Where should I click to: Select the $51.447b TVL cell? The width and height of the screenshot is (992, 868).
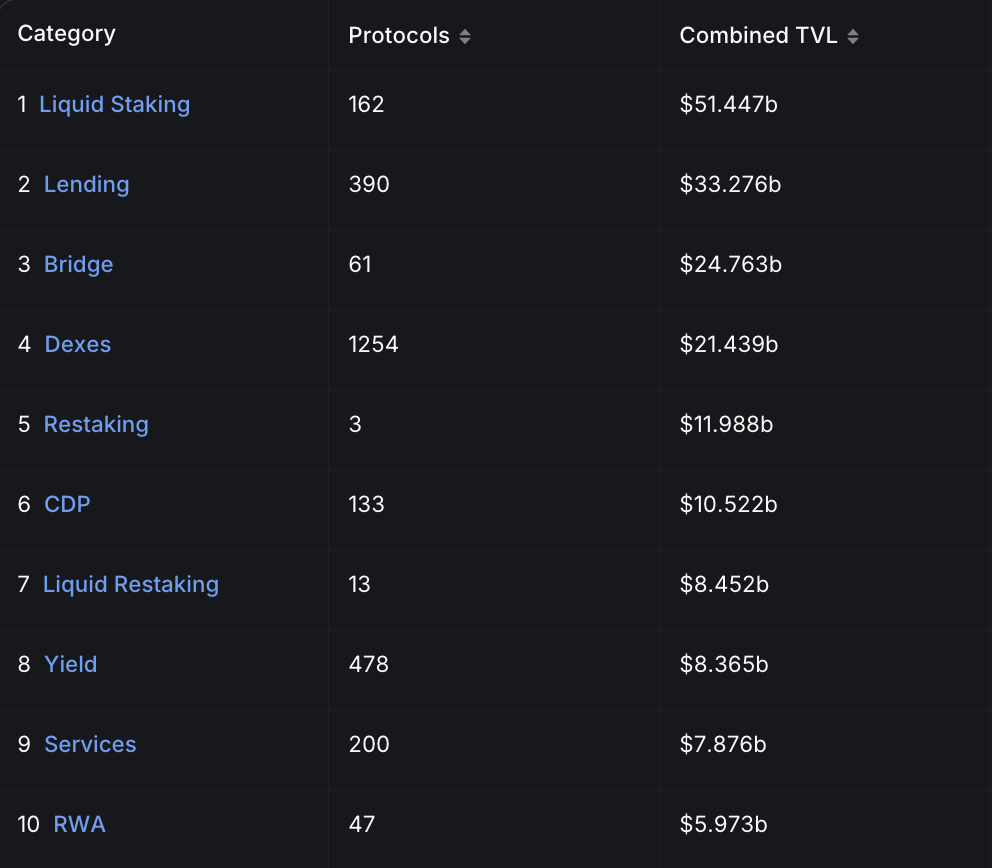(x=728, y=104)
